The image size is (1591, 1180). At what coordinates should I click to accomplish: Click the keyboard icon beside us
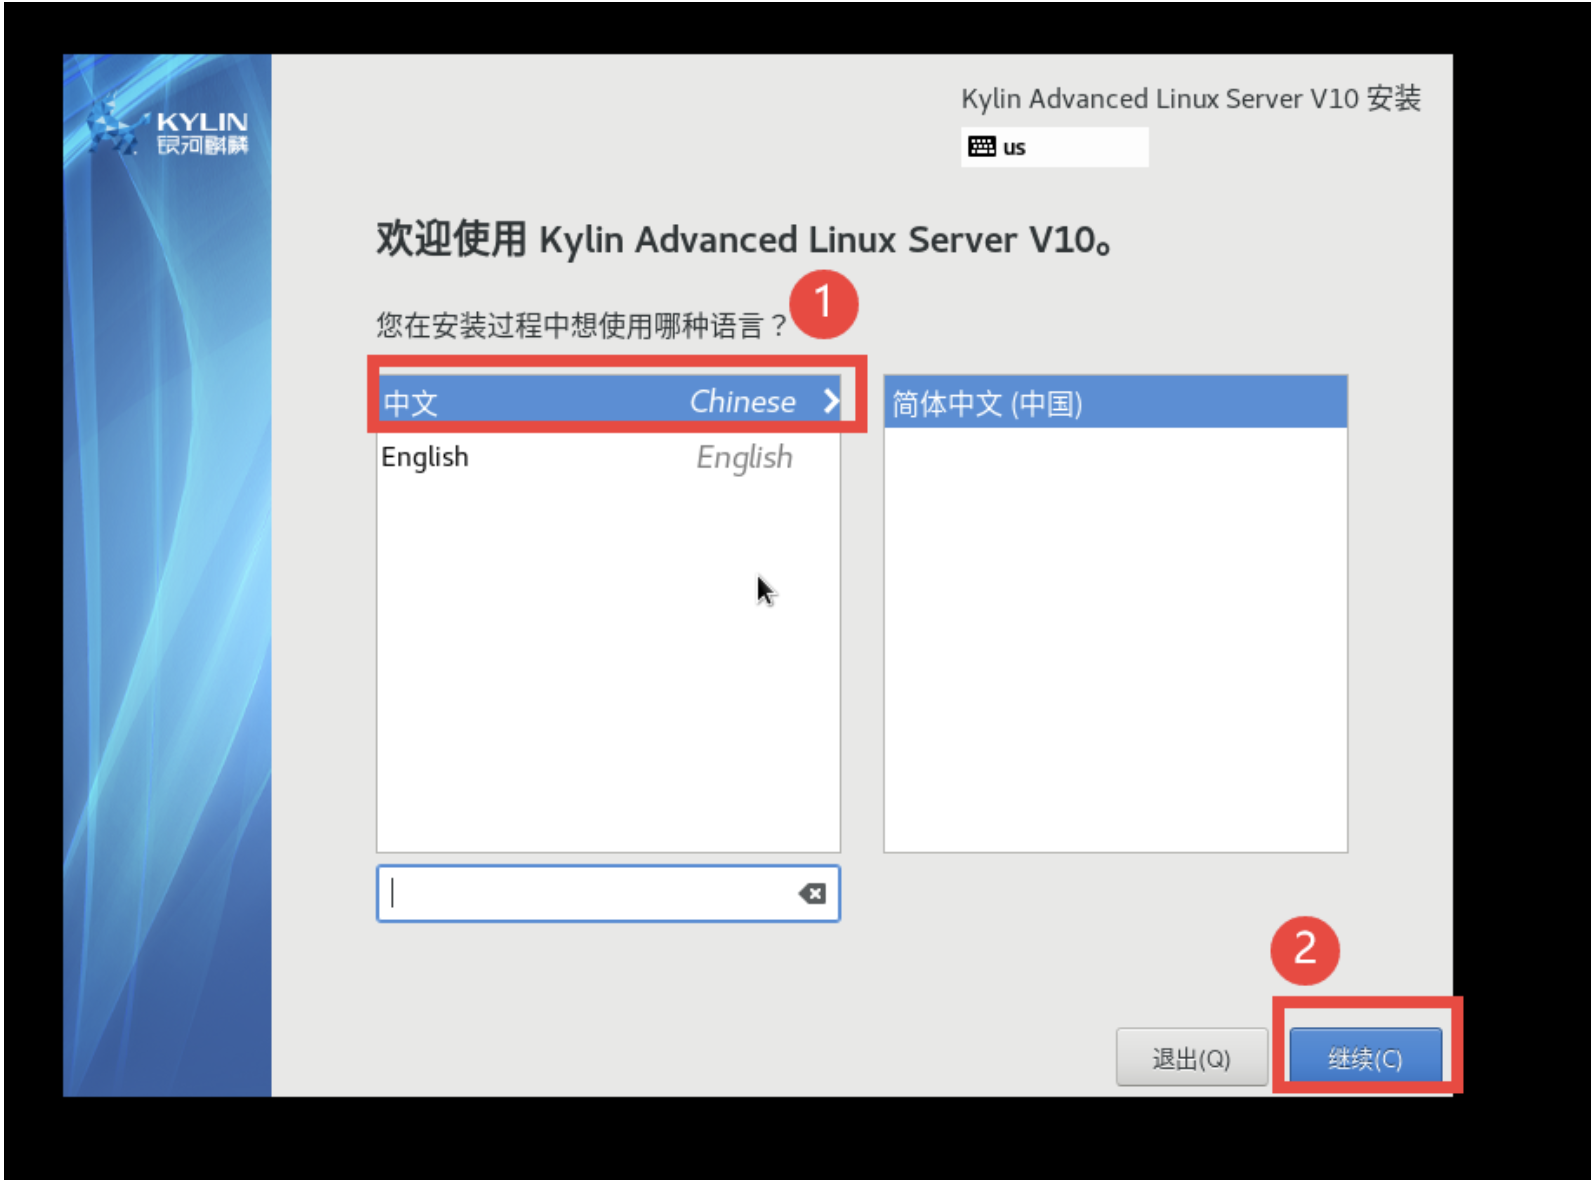pyautogui.click(x=981, y=147)
